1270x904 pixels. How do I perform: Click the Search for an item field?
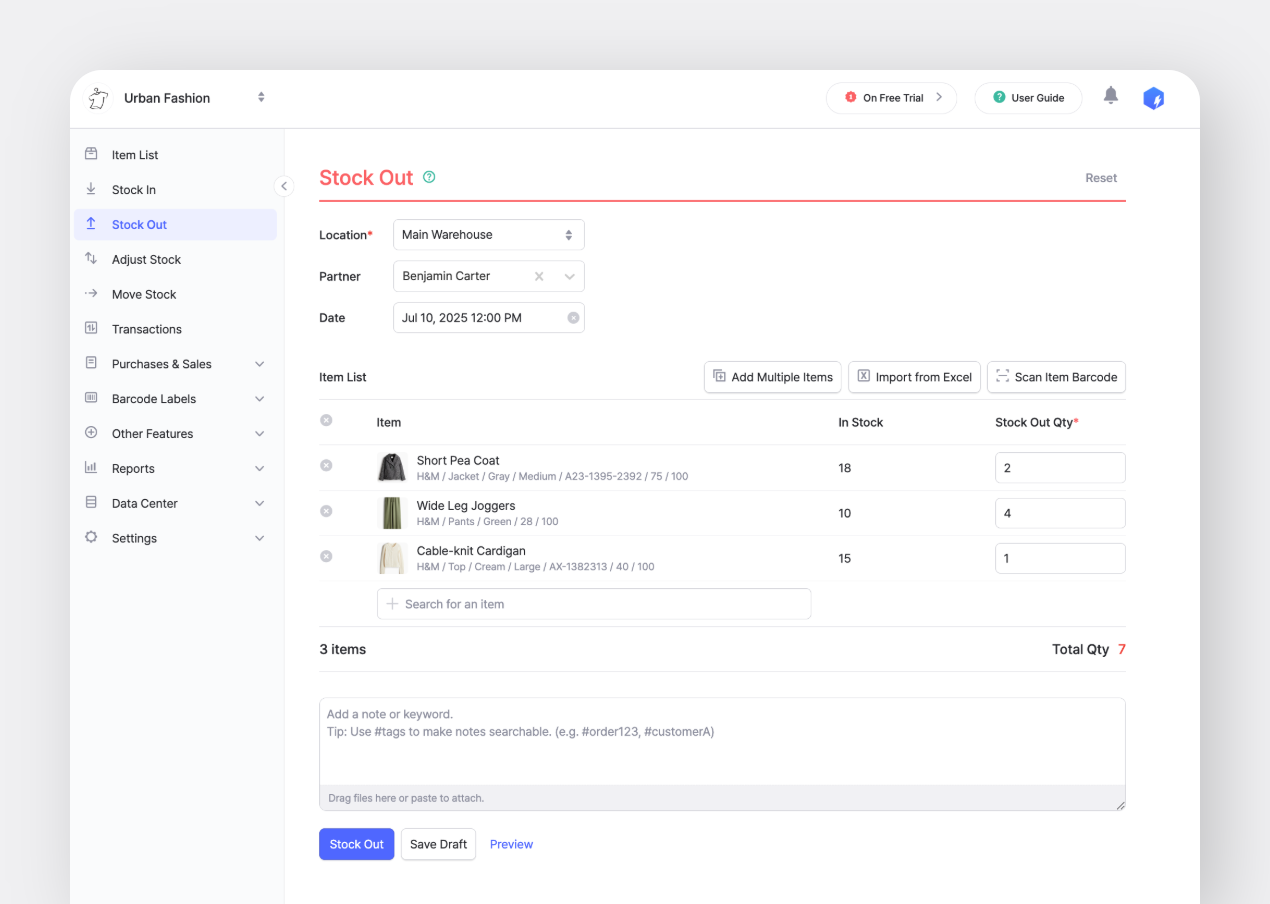(x=594, y=604)
